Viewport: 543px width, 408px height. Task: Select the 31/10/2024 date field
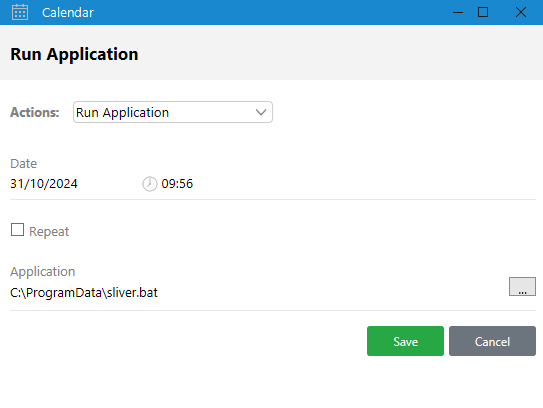pyautogui.click(x=44, y=184)
